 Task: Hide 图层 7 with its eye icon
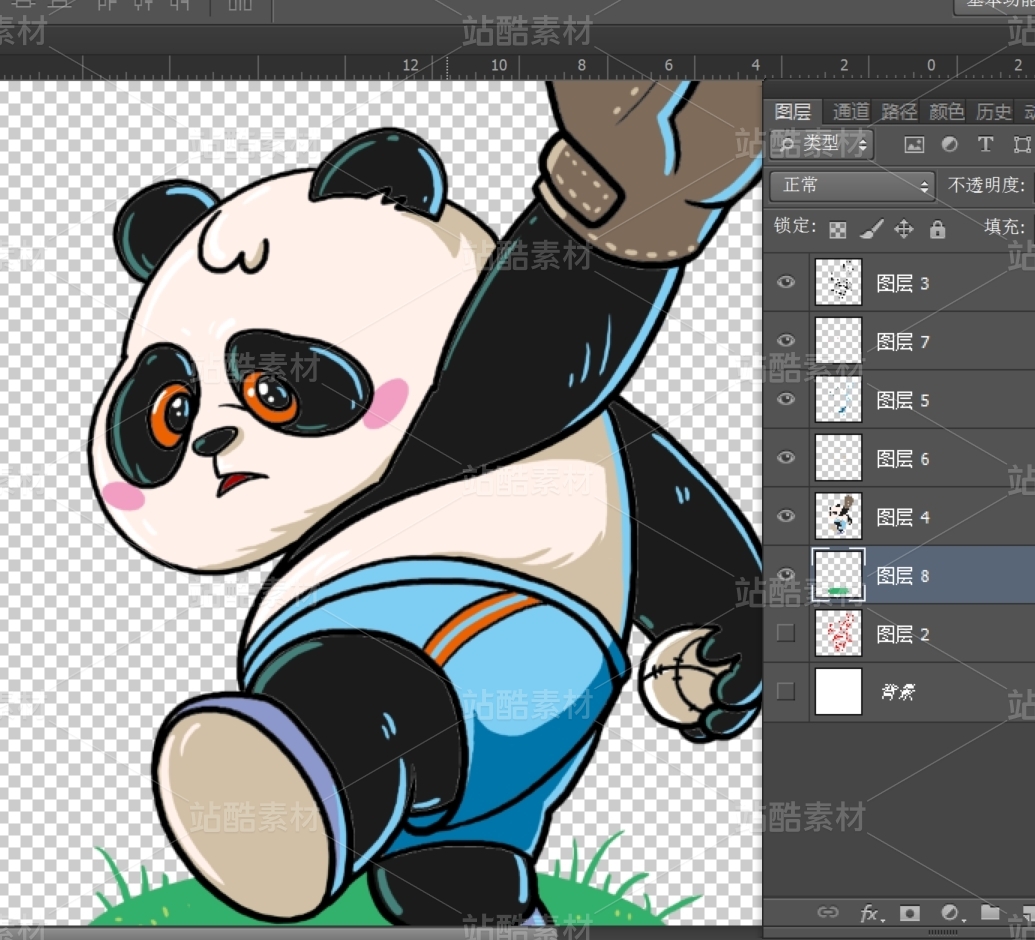[785, 341]
